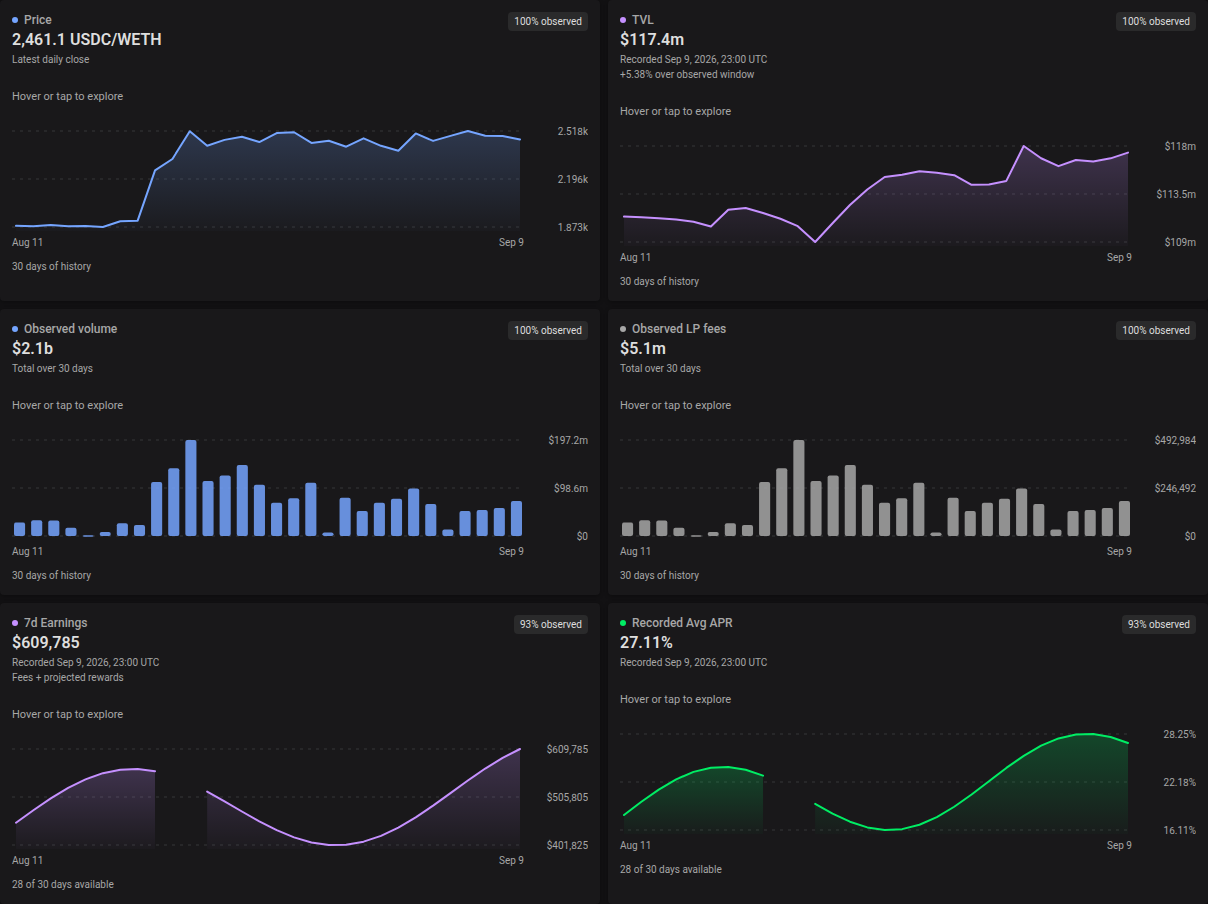Click the $401,825 axis label in Earnings chart
1208x904 pixels.
coord(567,846)
